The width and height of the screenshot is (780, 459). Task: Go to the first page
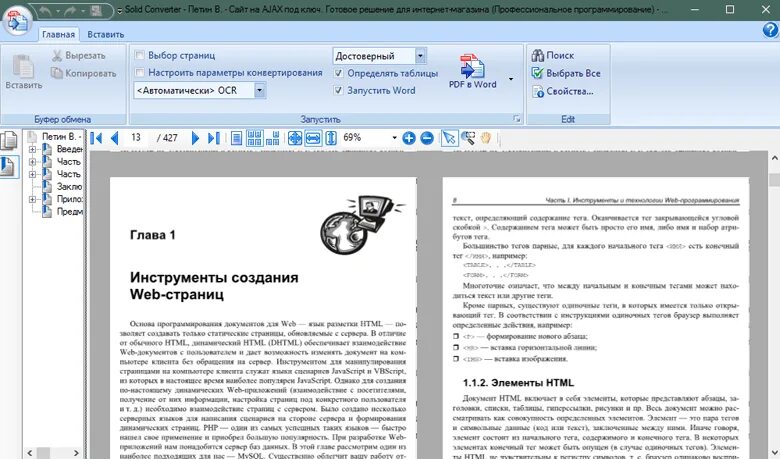[x=96, y=138]
